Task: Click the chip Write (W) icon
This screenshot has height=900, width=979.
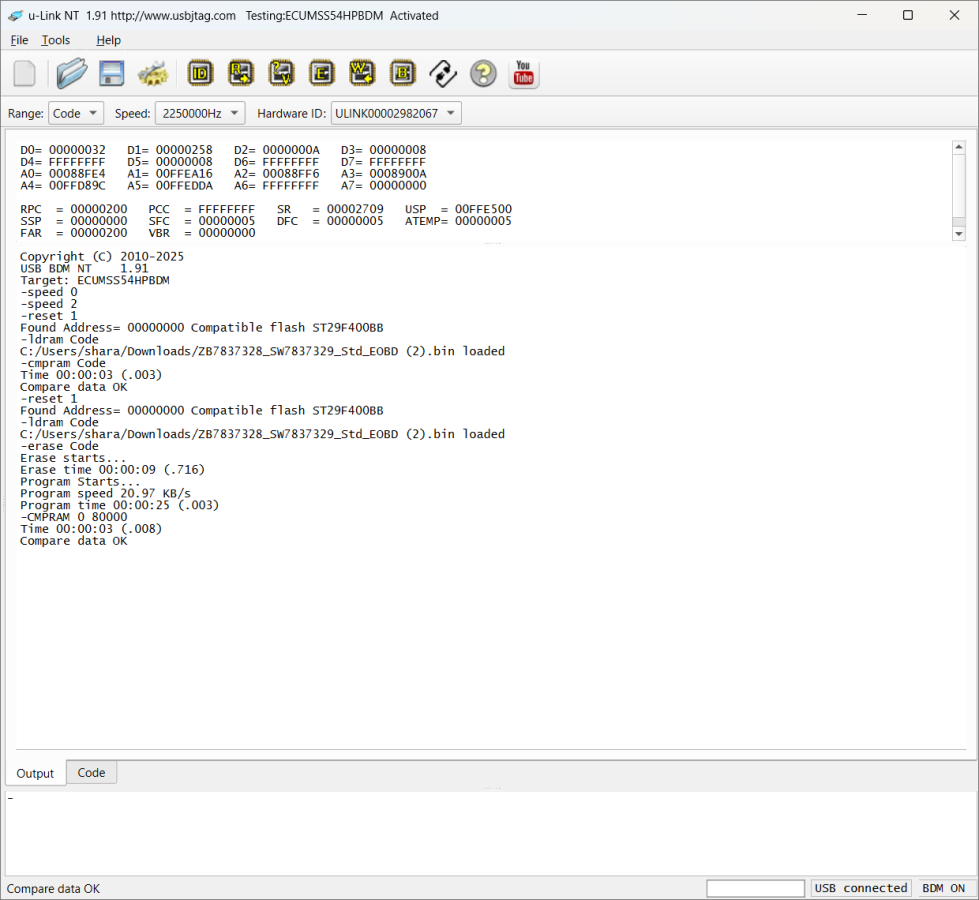Action: coord(361,73)
